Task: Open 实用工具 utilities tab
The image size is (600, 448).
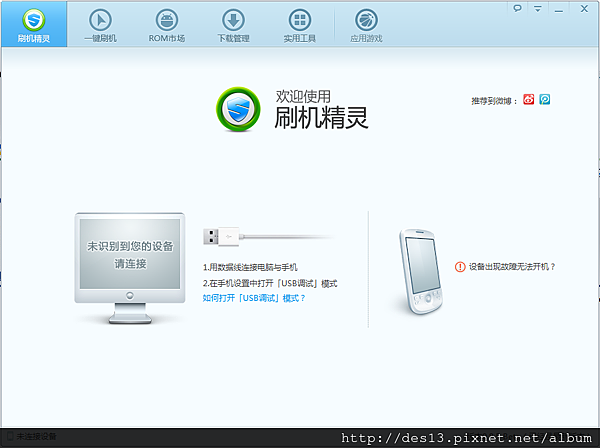Action: pos(300,25)
